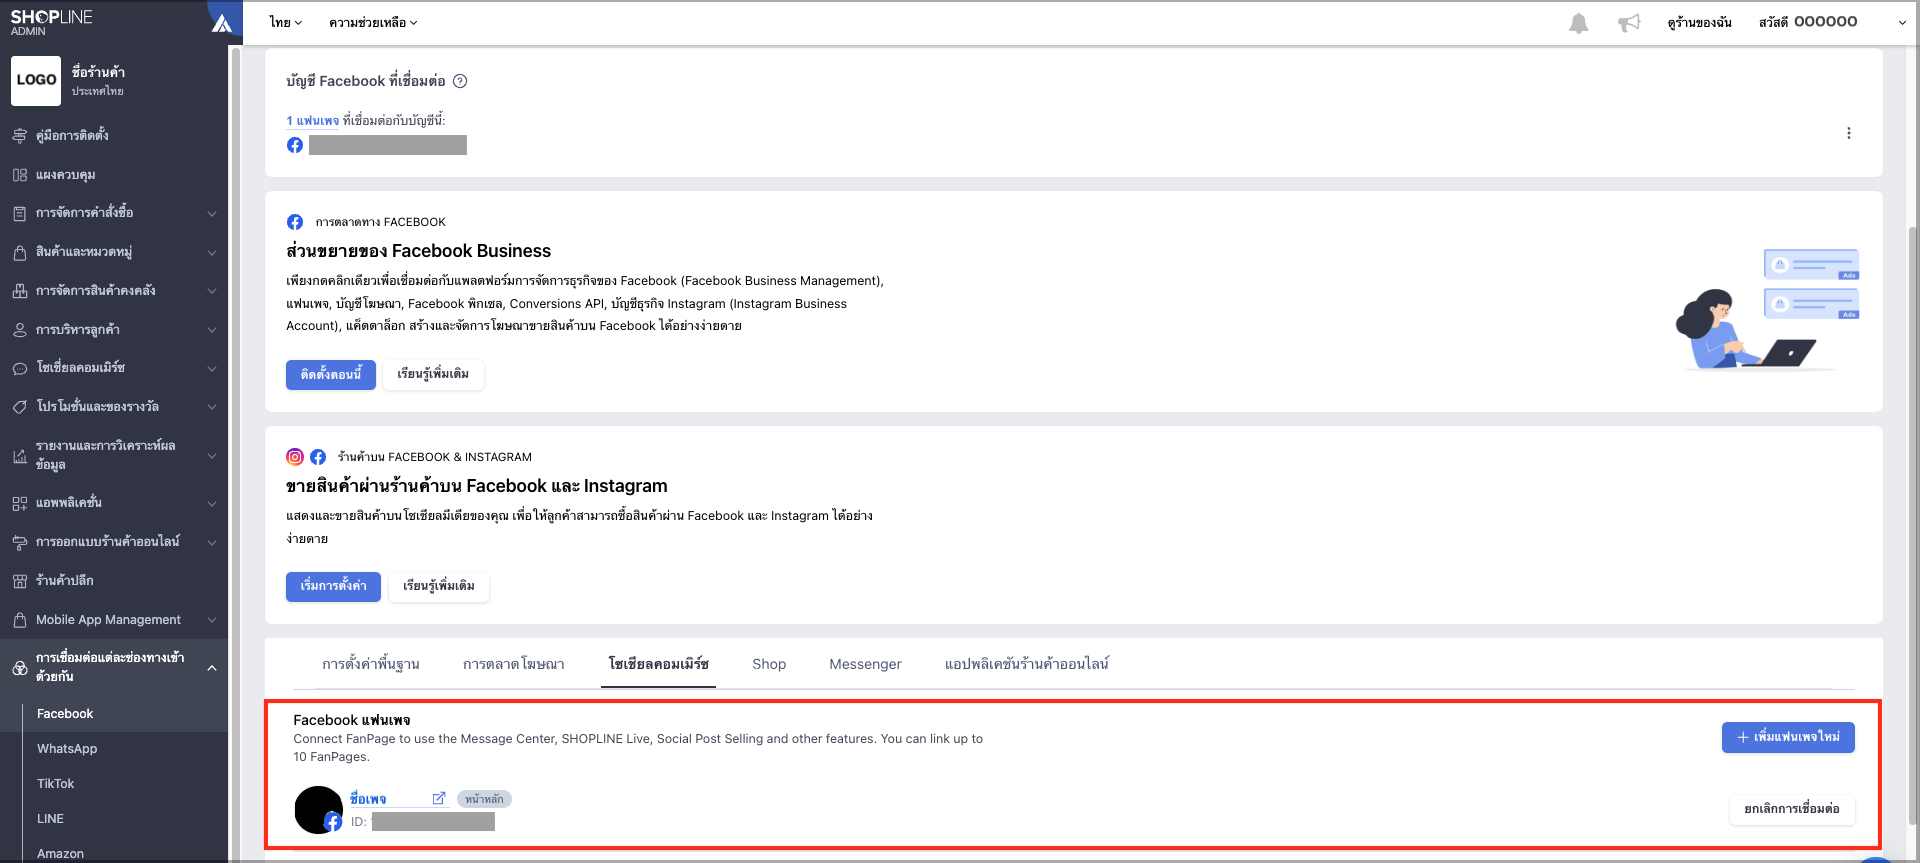Click the เริ่มการตั้งค่า button
This screenshot has height=863, width=1920.
pos(333,587)
